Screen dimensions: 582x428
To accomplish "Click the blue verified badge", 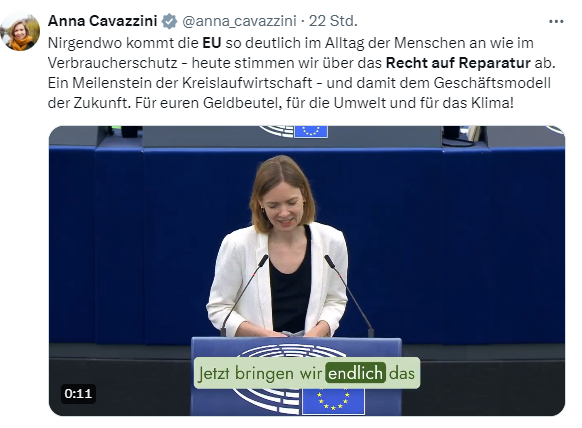I will pos(170,21).
